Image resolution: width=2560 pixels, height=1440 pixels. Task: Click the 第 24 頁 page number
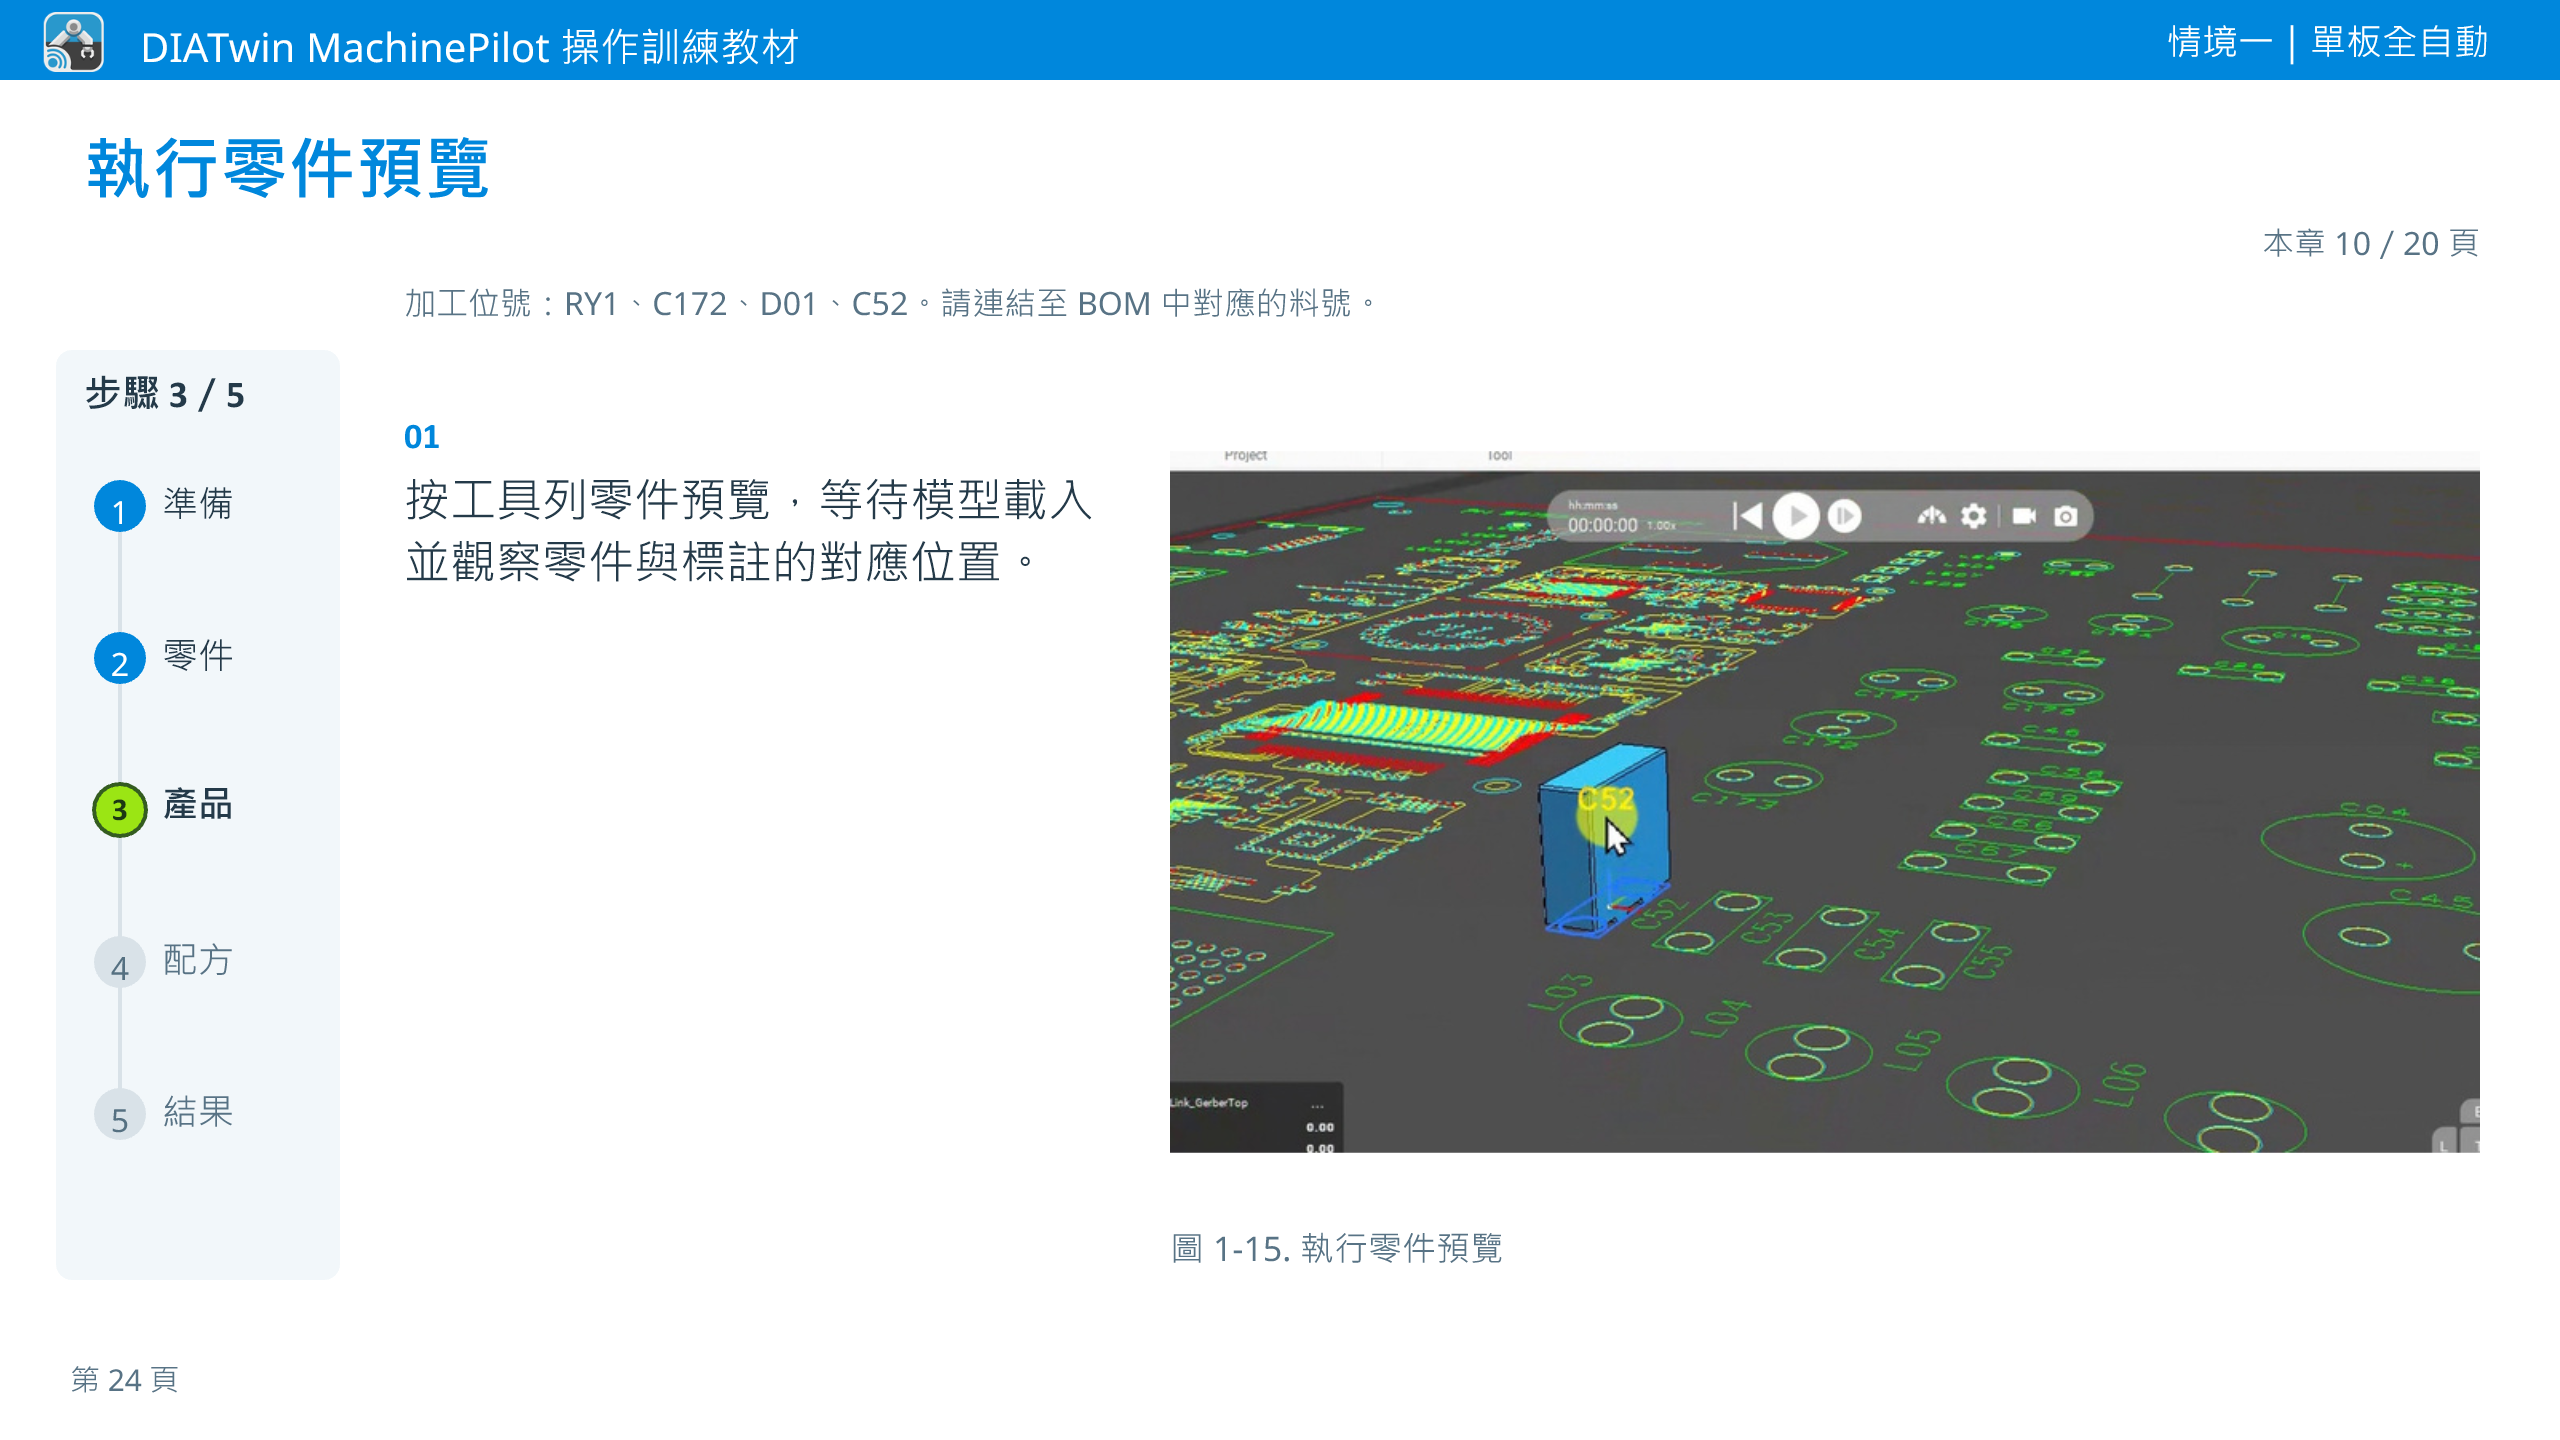pos(124,1379)
